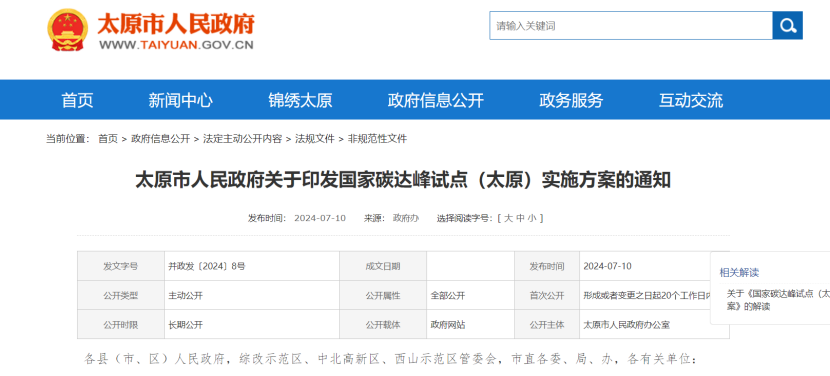Click the 太原市人民政府办公室 table cell

tap(654, 325)
